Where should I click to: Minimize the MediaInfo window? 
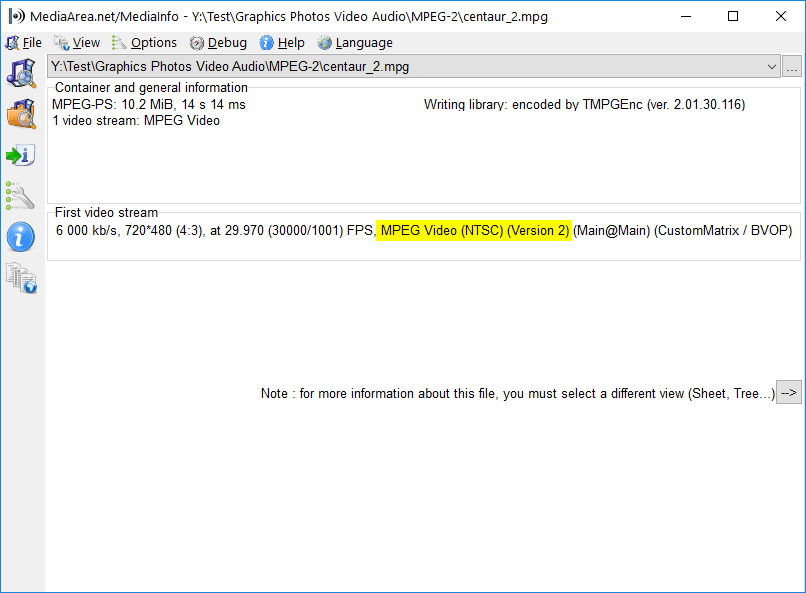[x=686, y=16]
